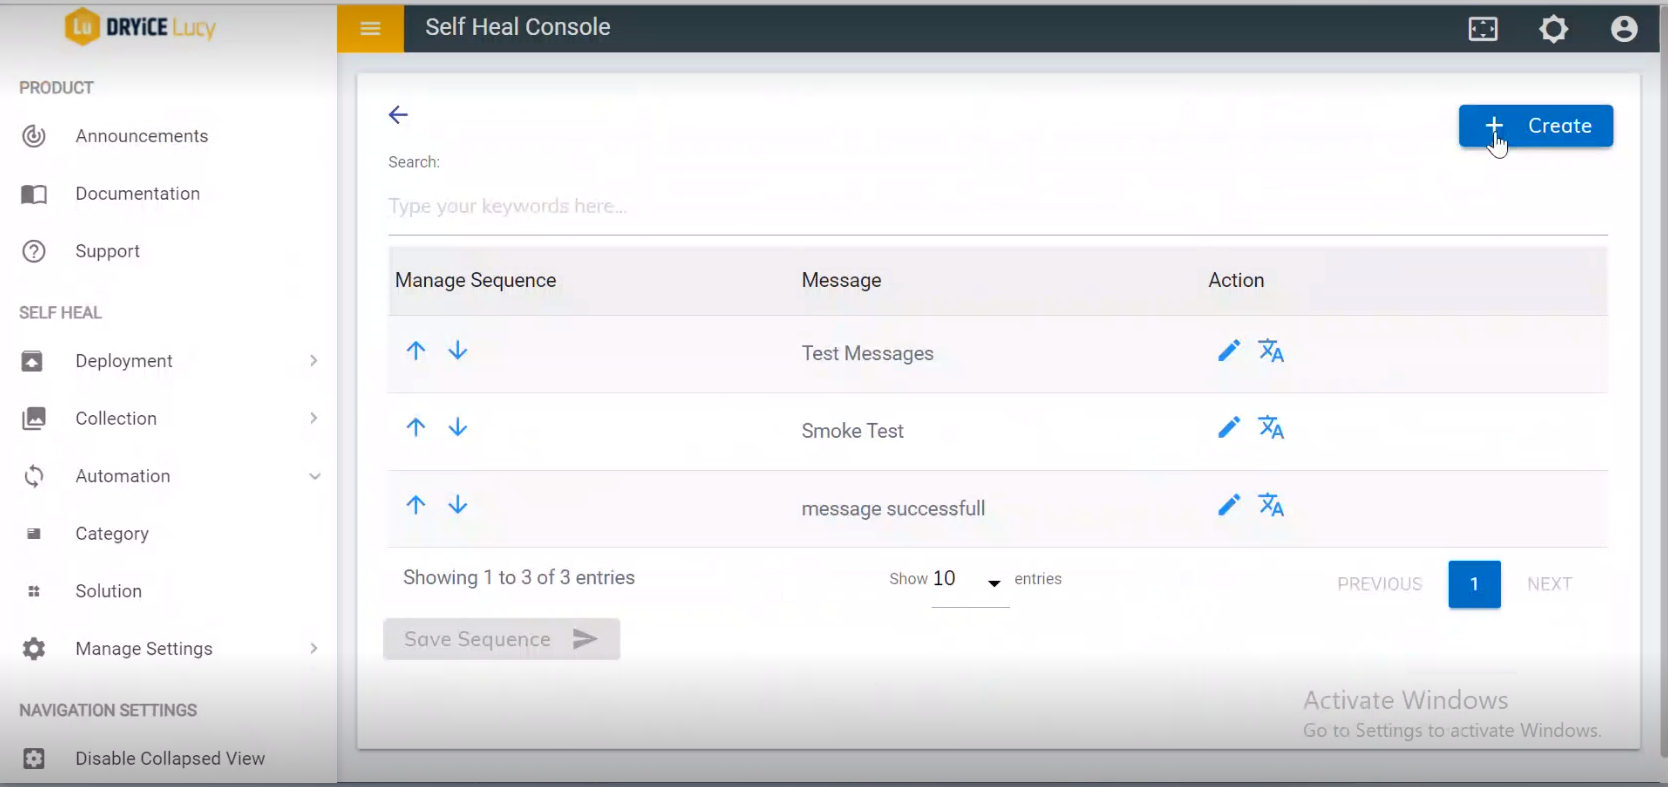Screen dimensions: 1668x787
Task: Click the back arrow icon
Action: coord(398,115)
